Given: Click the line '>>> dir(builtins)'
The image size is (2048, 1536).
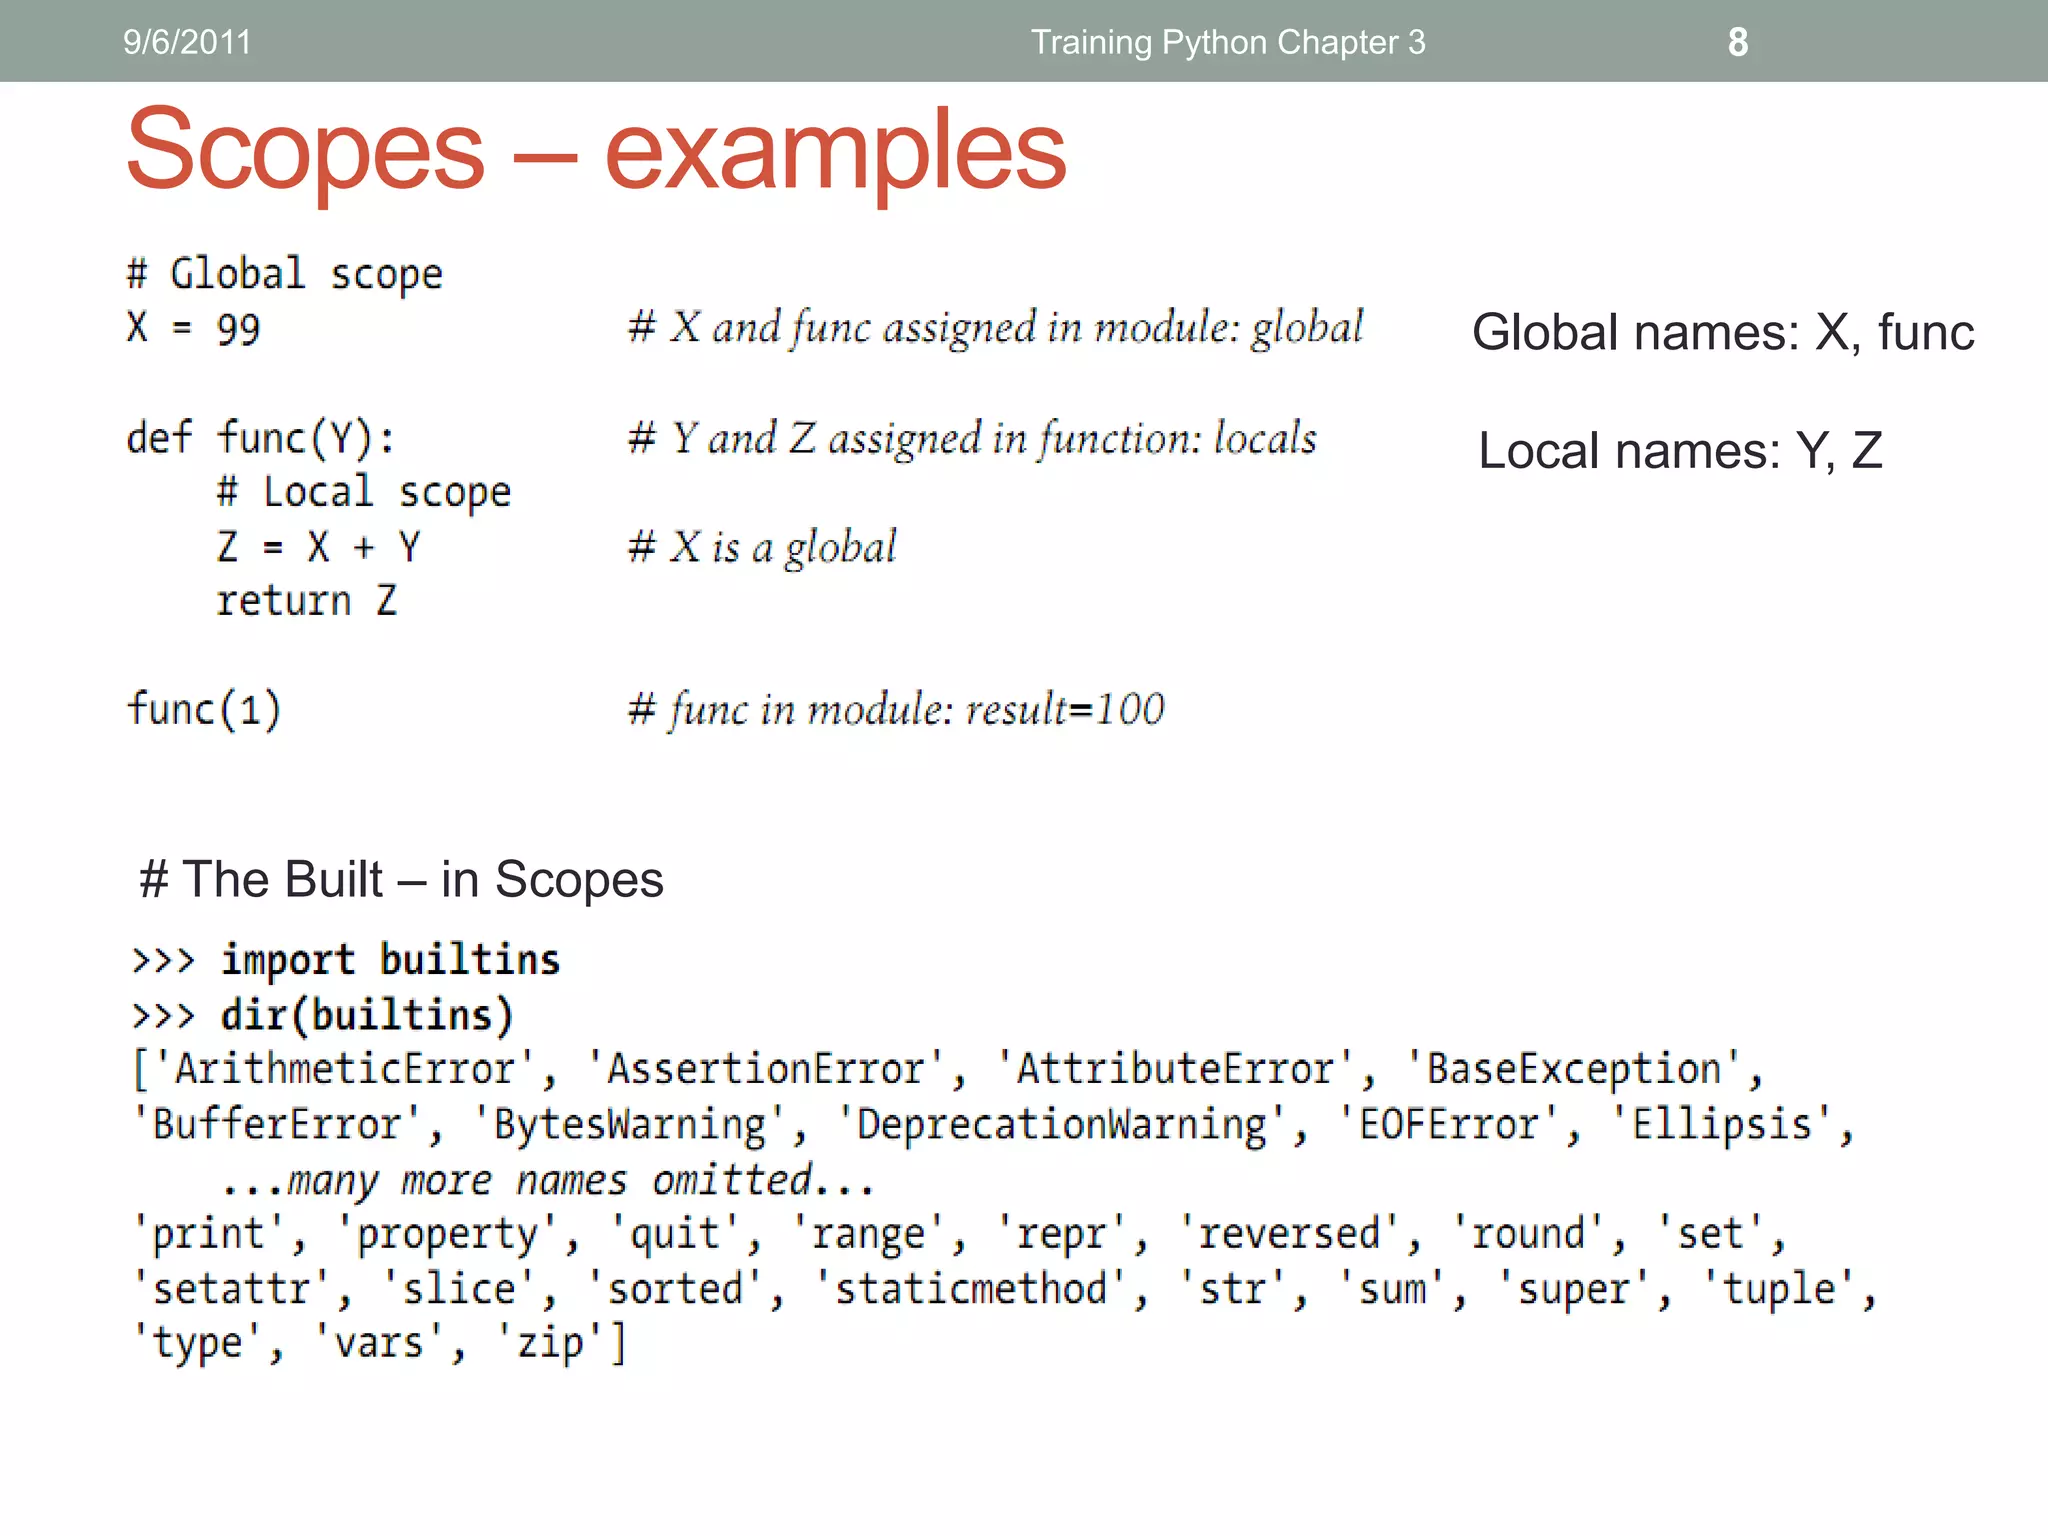Looking at the screenshot, I should coord(323,1015).
